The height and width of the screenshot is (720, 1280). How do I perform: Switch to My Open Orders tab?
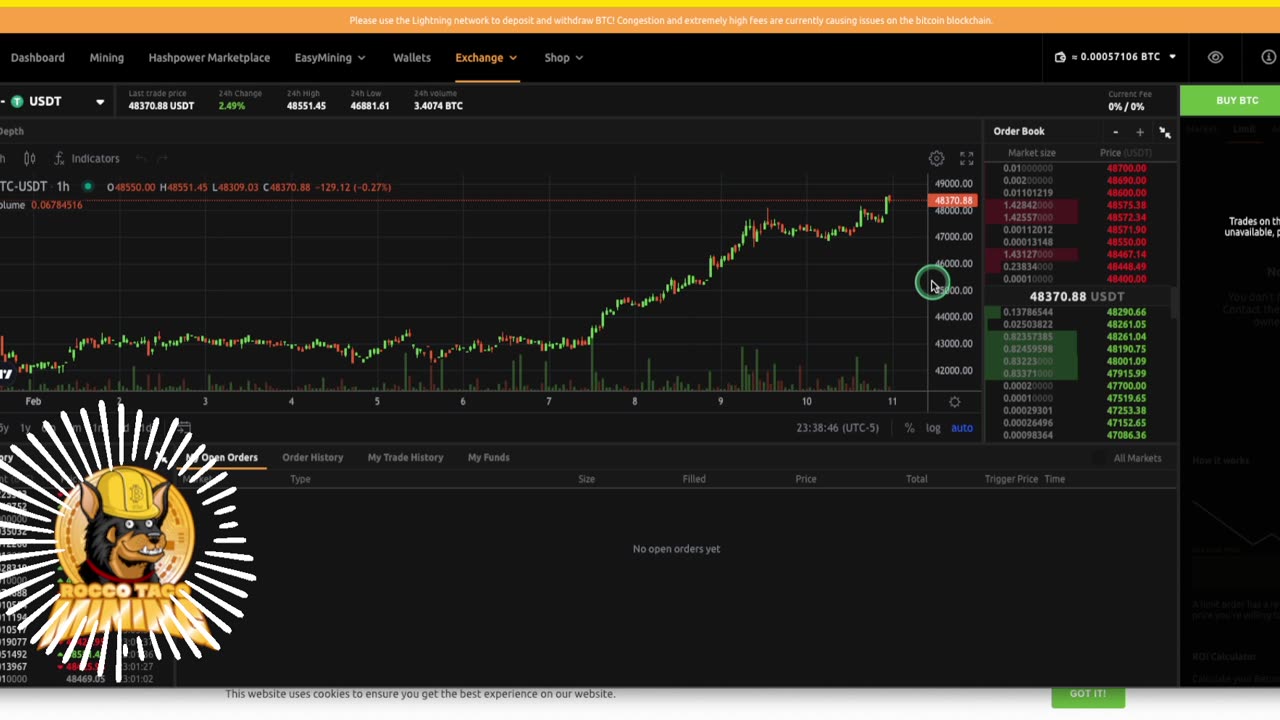point(221,457)
